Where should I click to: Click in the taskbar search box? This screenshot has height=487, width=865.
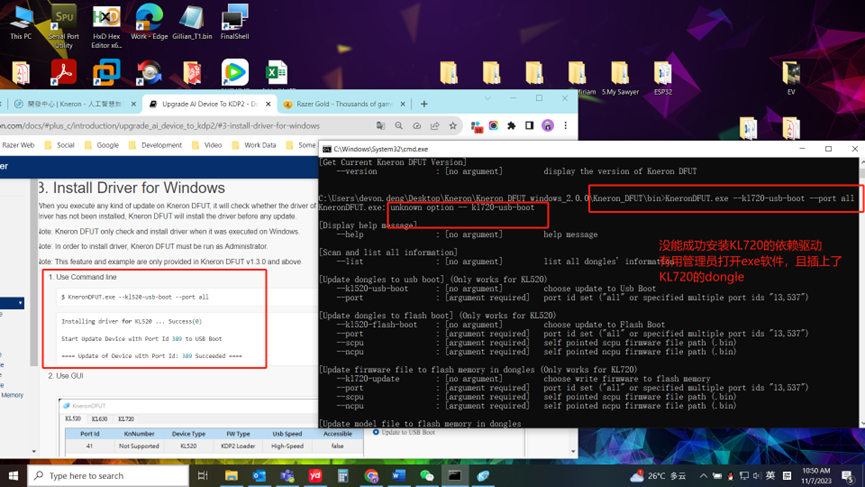(x=108, y=475)
